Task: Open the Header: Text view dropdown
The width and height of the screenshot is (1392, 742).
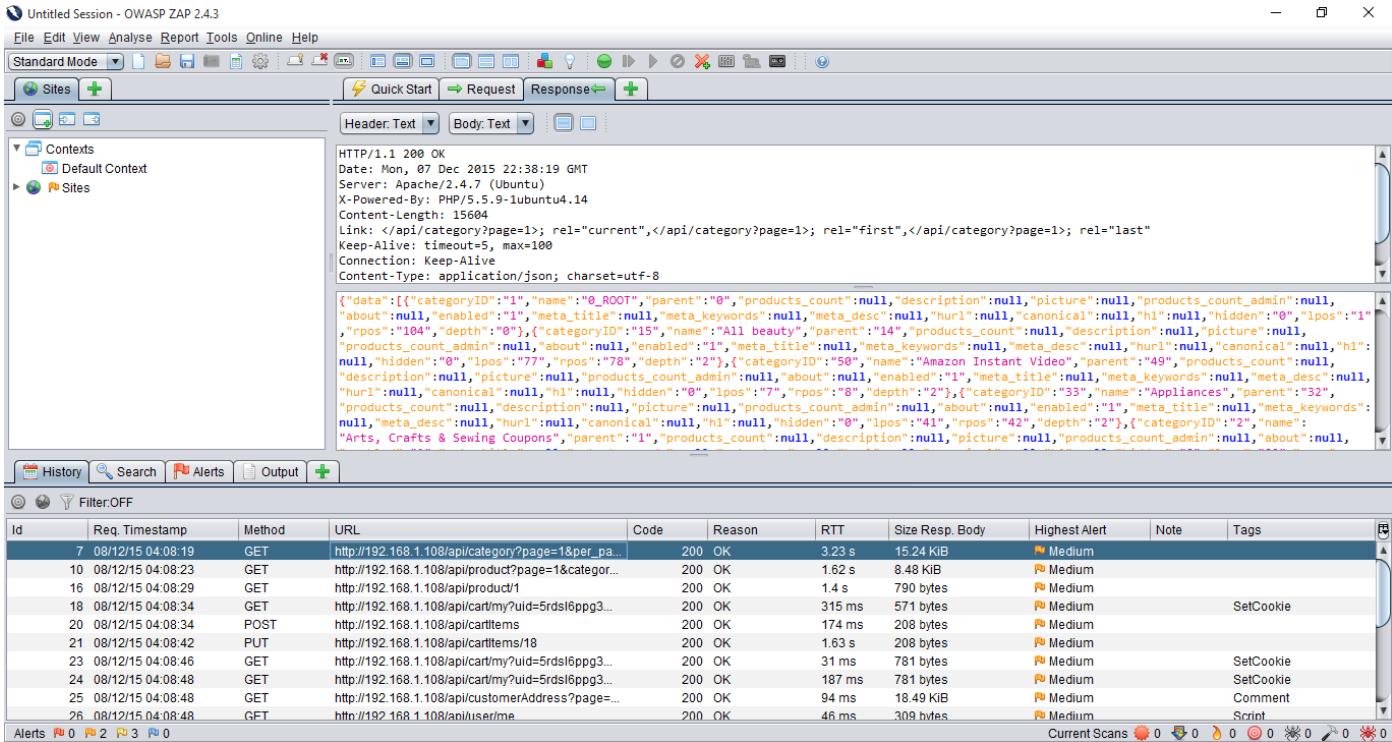Action: tap(390, 124)
